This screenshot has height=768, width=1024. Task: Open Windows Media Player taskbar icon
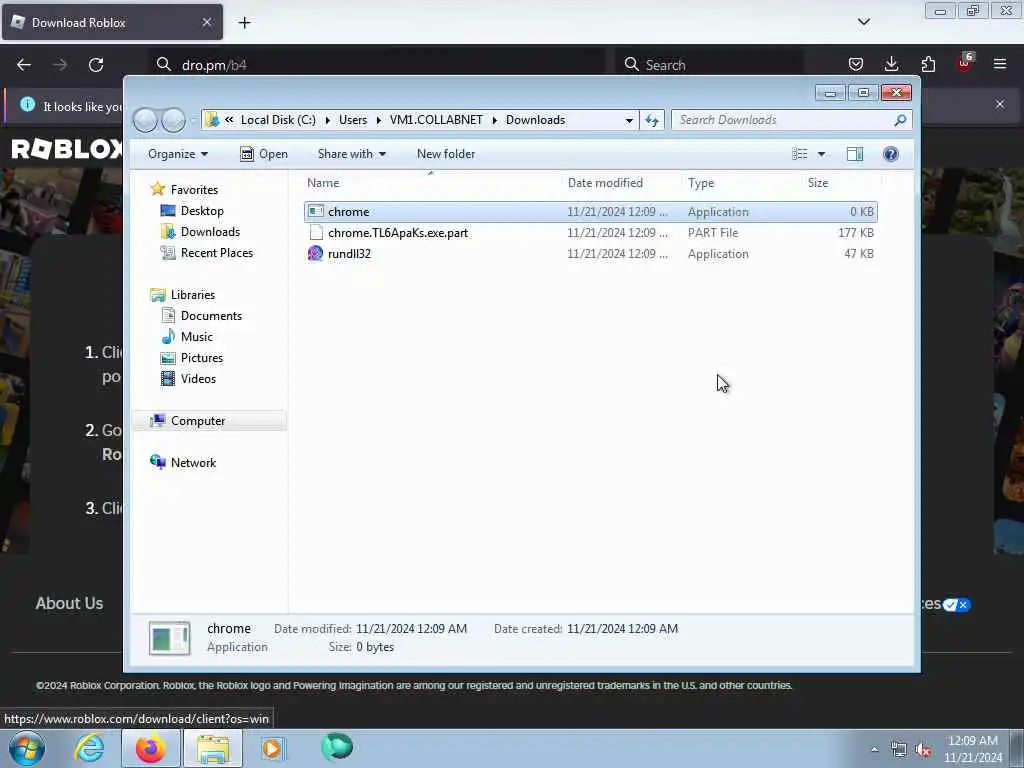point(273,748)
